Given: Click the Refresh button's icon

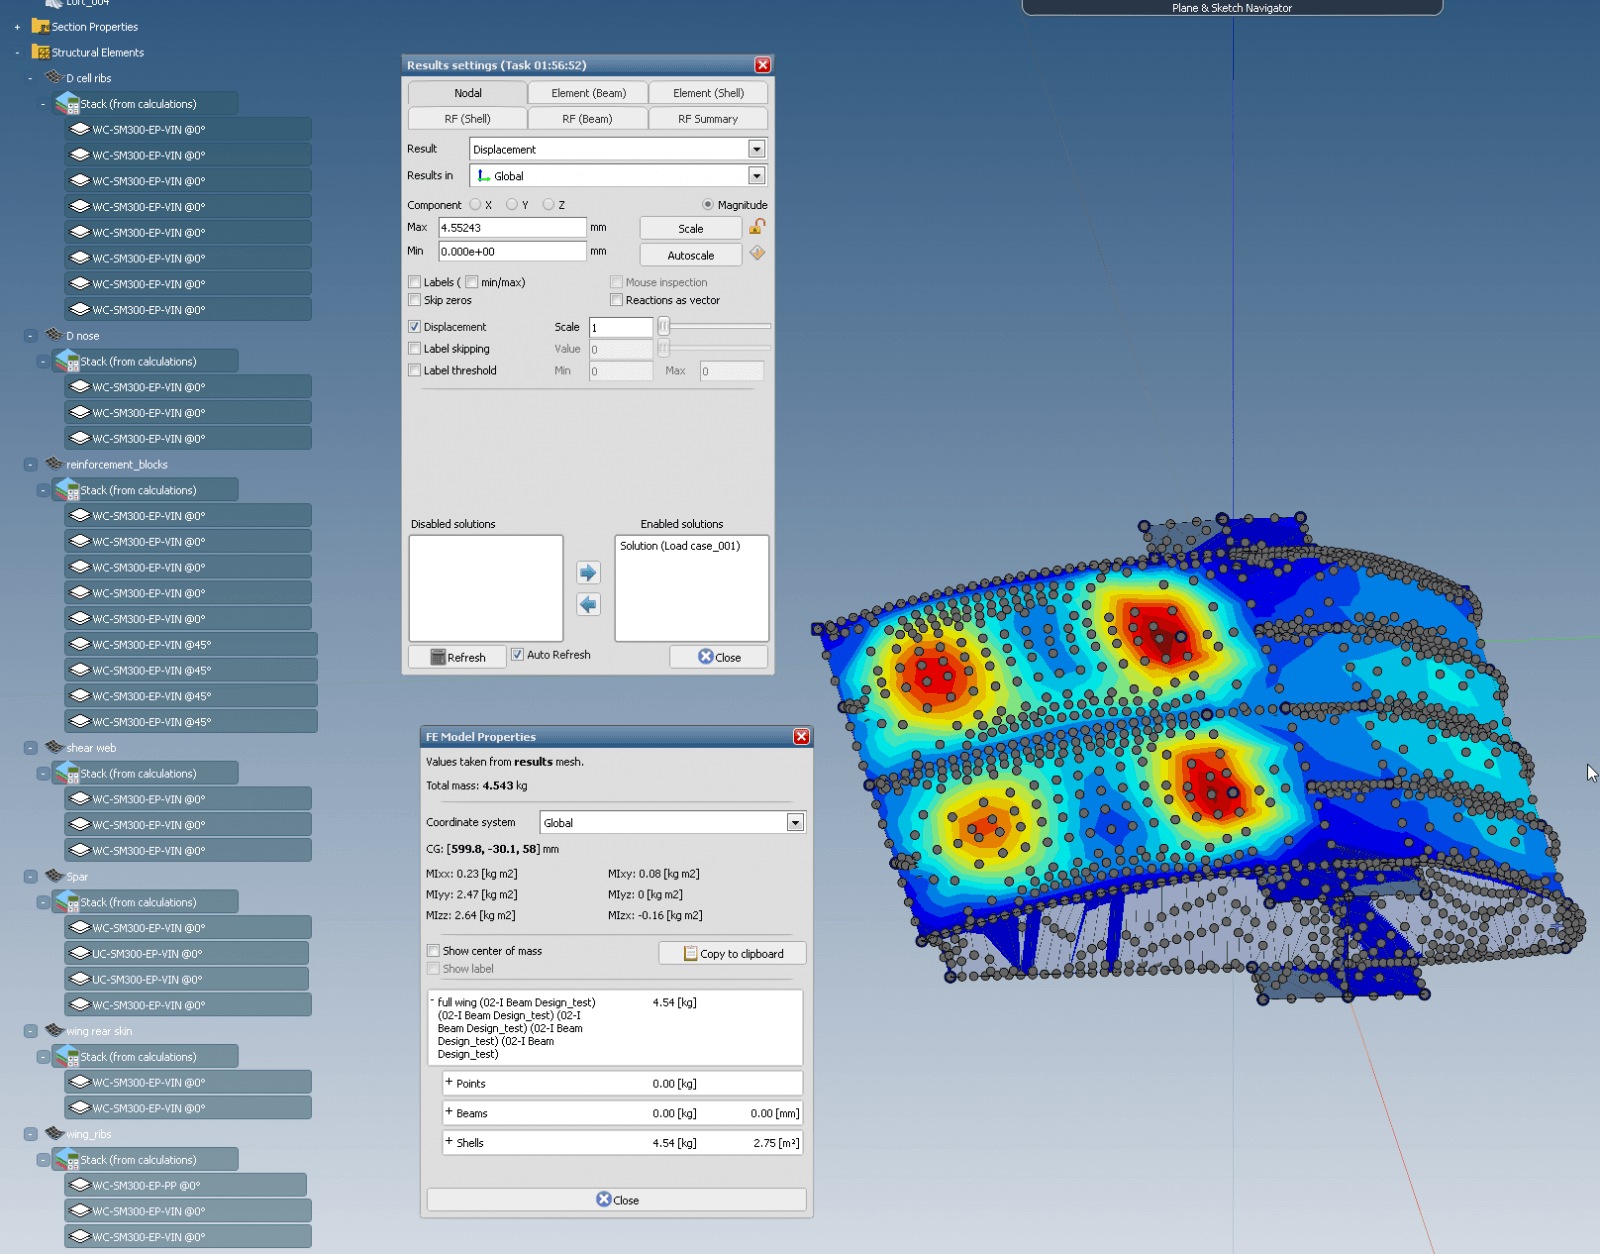Looking at the screenshot, I should click(x=438, y=657).
